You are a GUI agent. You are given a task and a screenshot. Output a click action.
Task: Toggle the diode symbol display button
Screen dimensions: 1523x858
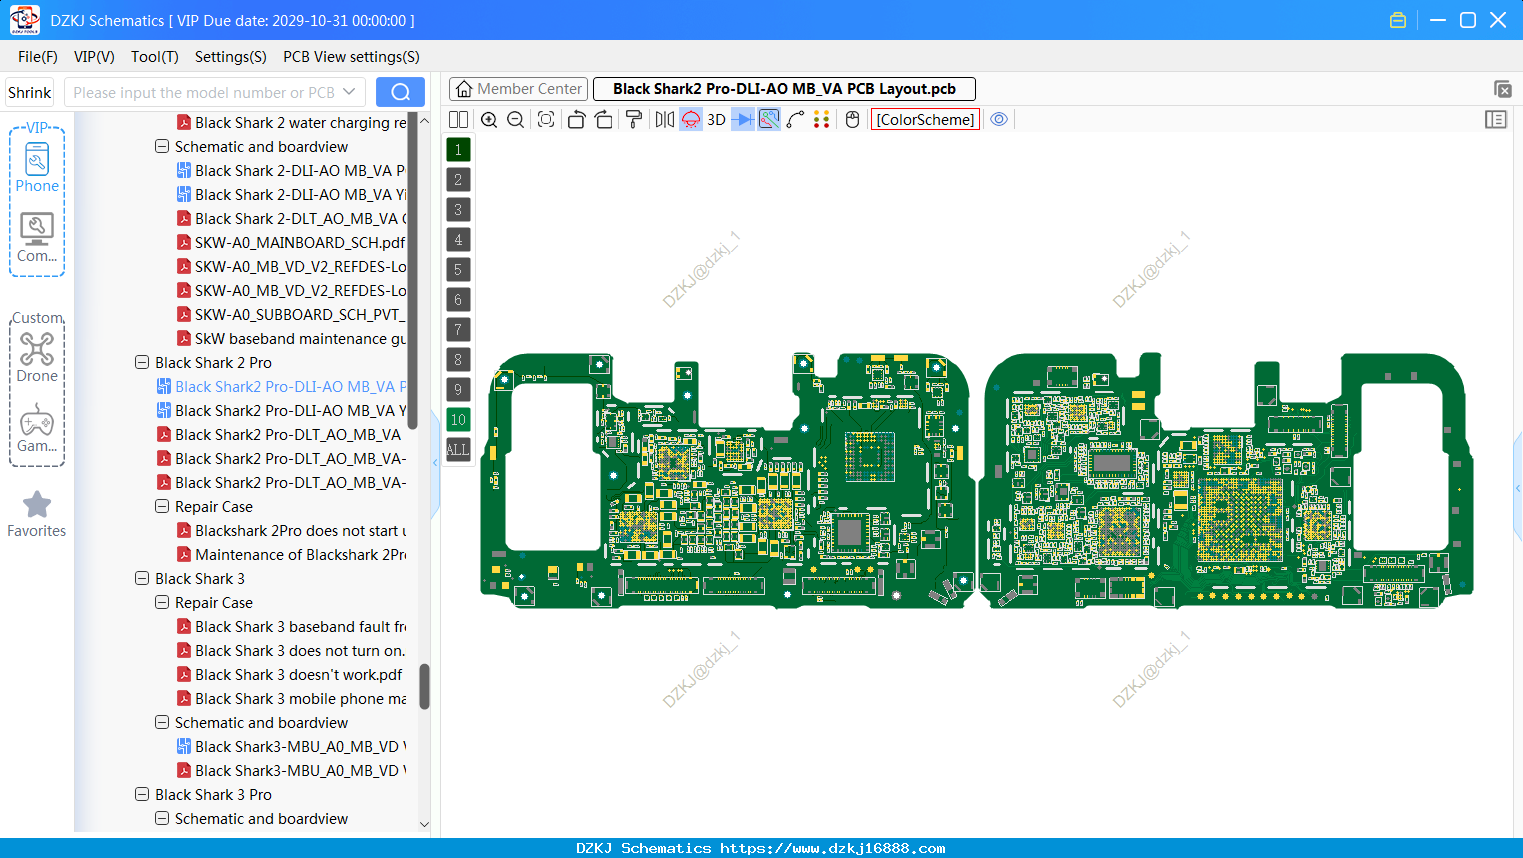(x=743, y=120)
